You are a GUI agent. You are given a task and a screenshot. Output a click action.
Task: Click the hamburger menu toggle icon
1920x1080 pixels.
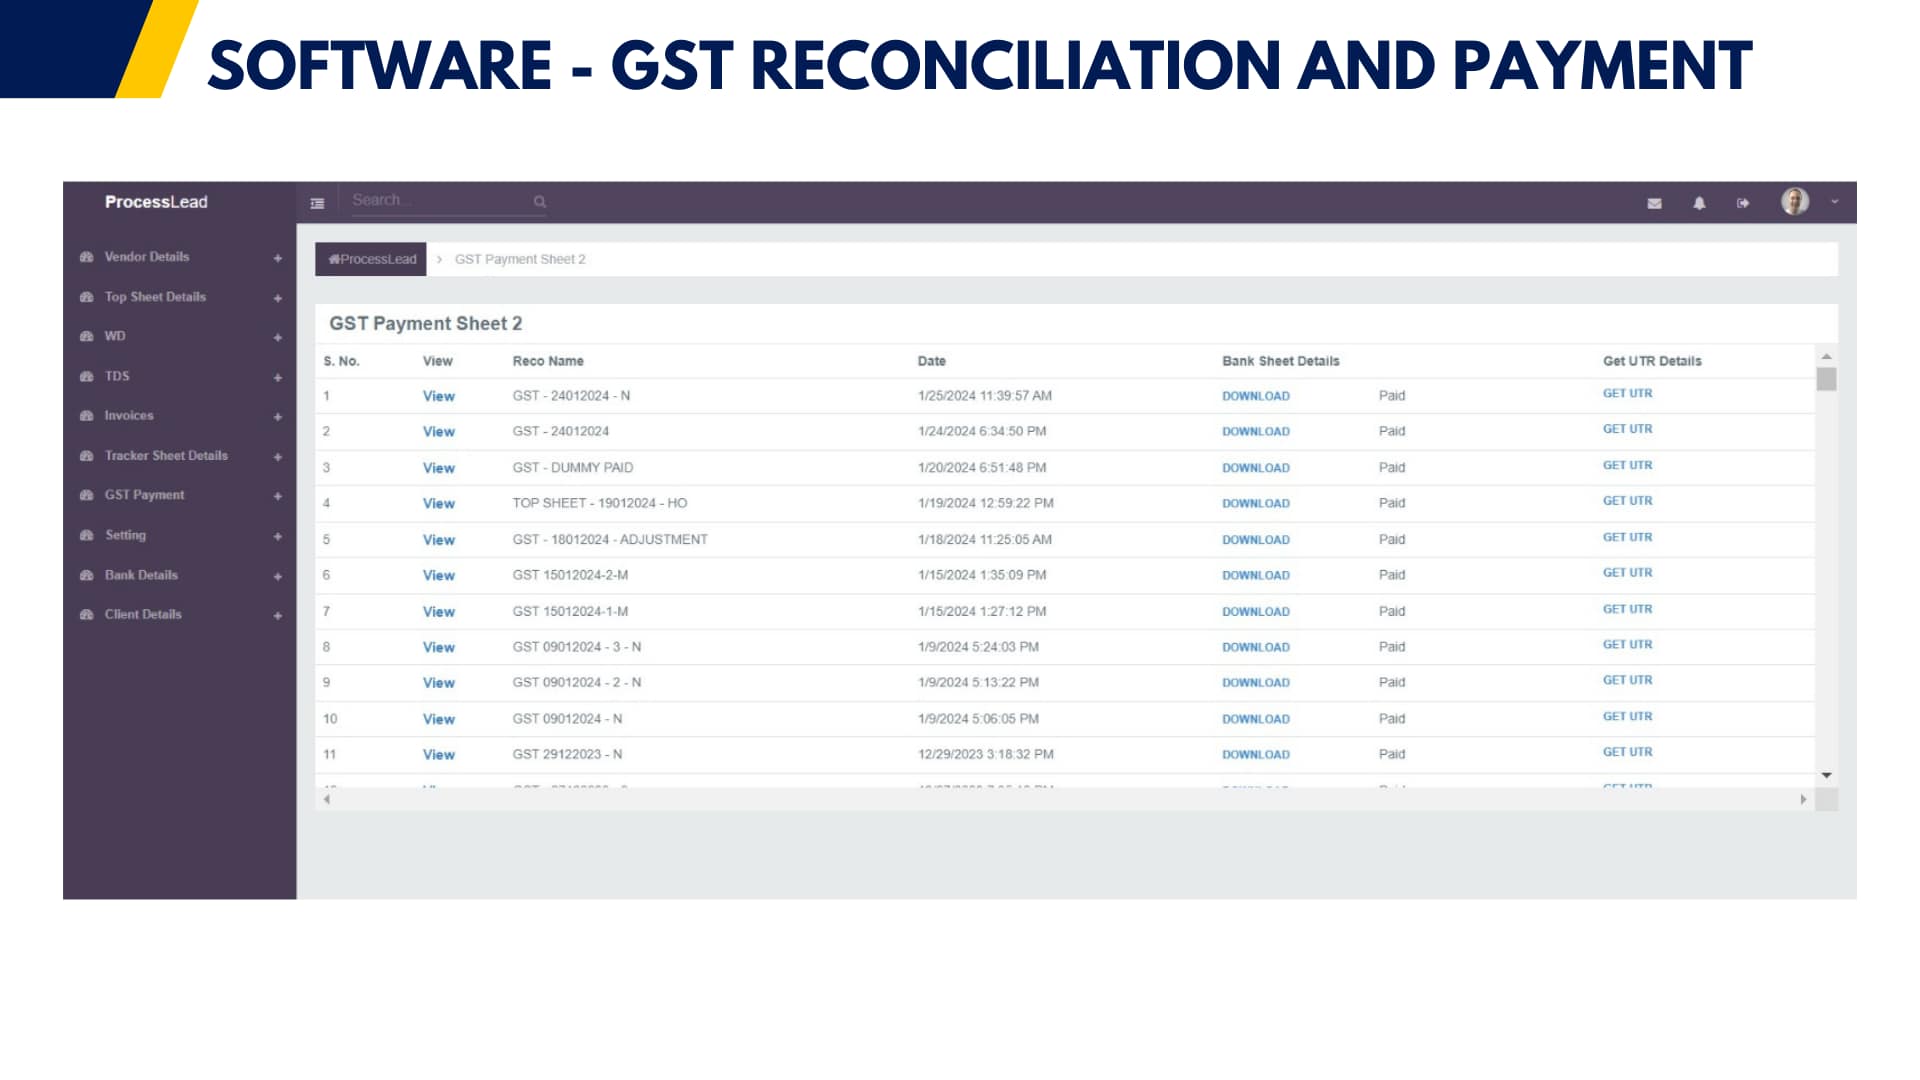(x=317, y=203)
